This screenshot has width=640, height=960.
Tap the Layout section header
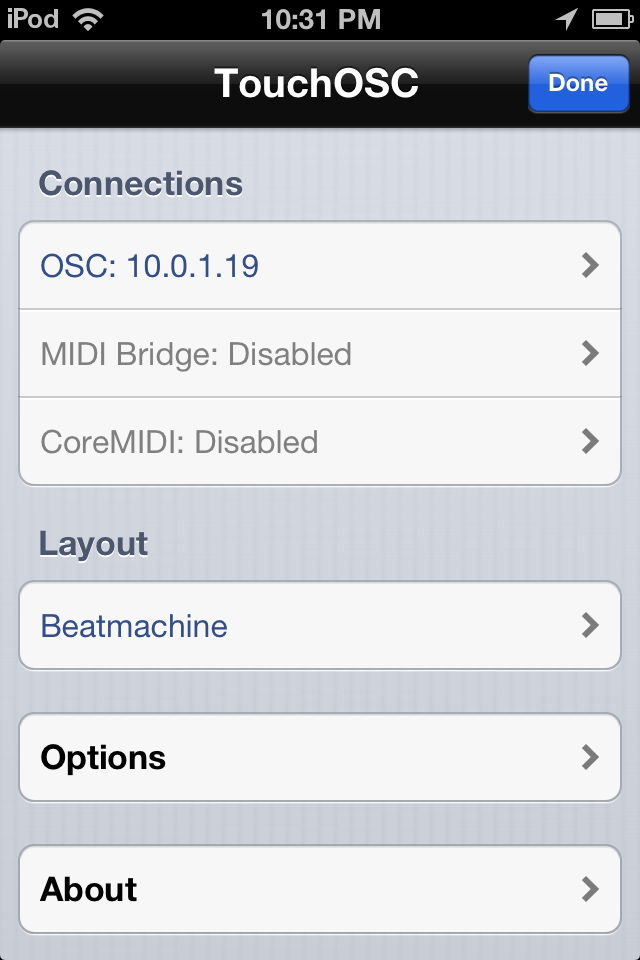(x=93, y=544)
